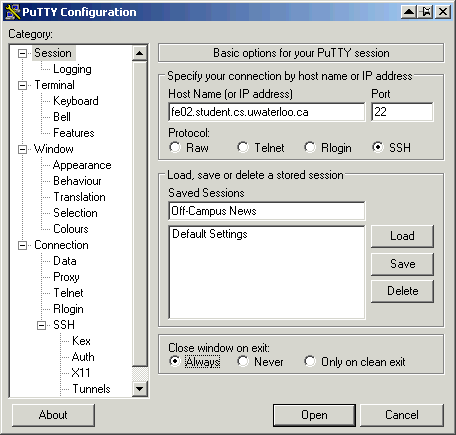Click the category tree's scroll down arrow

click(140, 389)
